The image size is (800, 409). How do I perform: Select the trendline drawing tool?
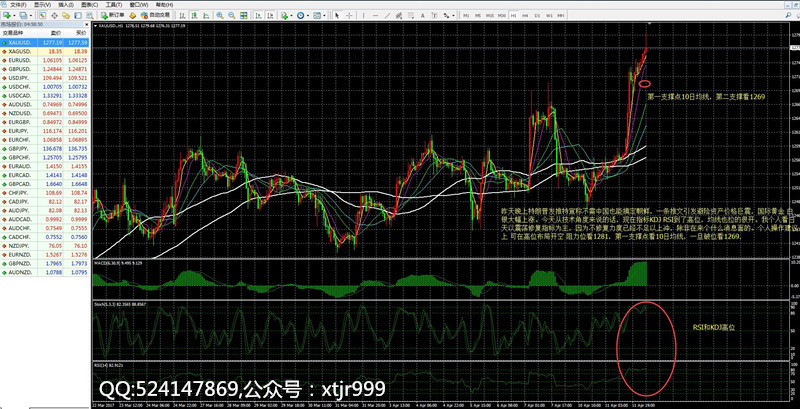(387, 15)
